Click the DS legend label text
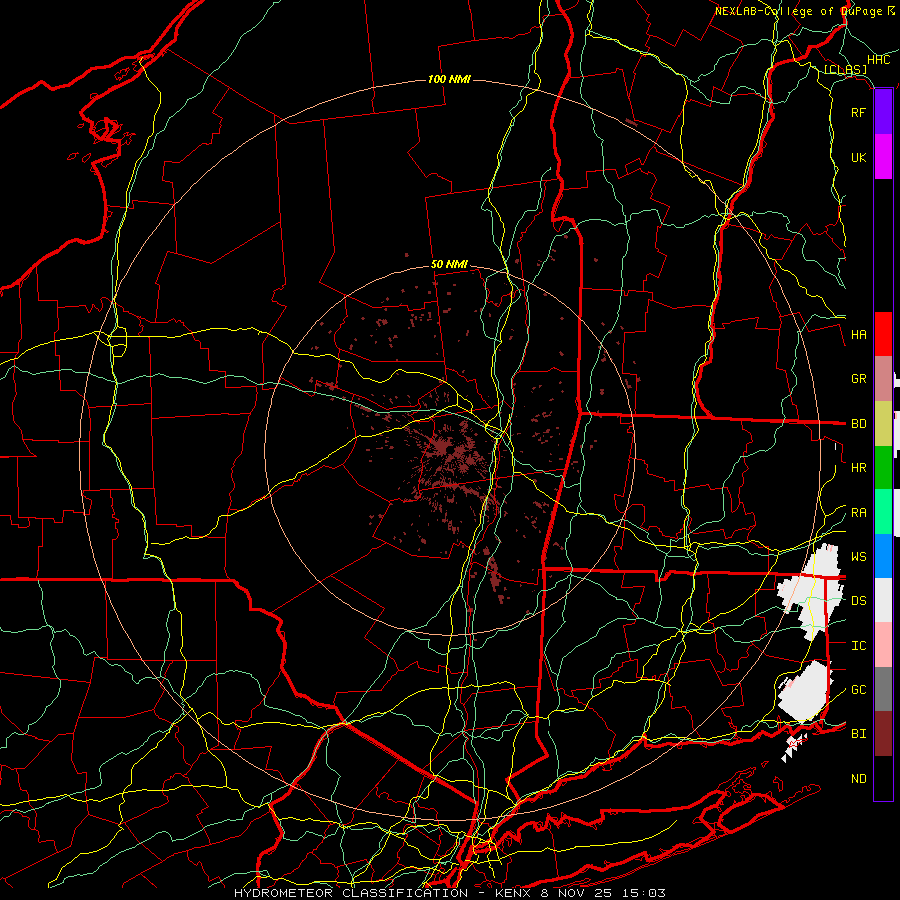 pos(858,601)
